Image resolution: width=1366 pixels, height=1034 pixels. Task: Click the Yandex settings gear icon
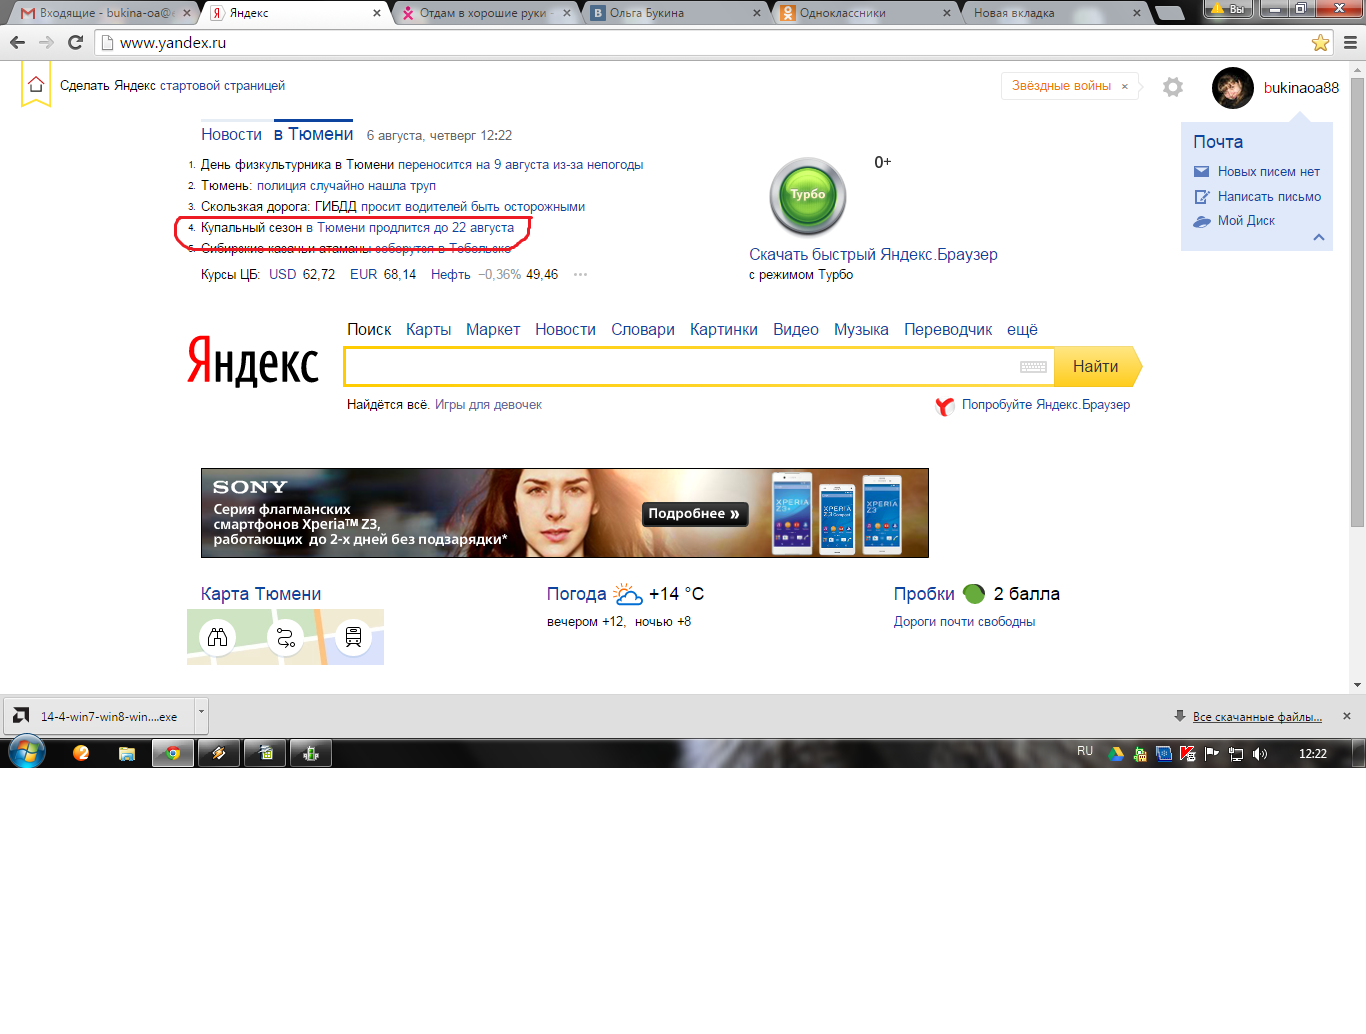click(x=1173, y=87)
